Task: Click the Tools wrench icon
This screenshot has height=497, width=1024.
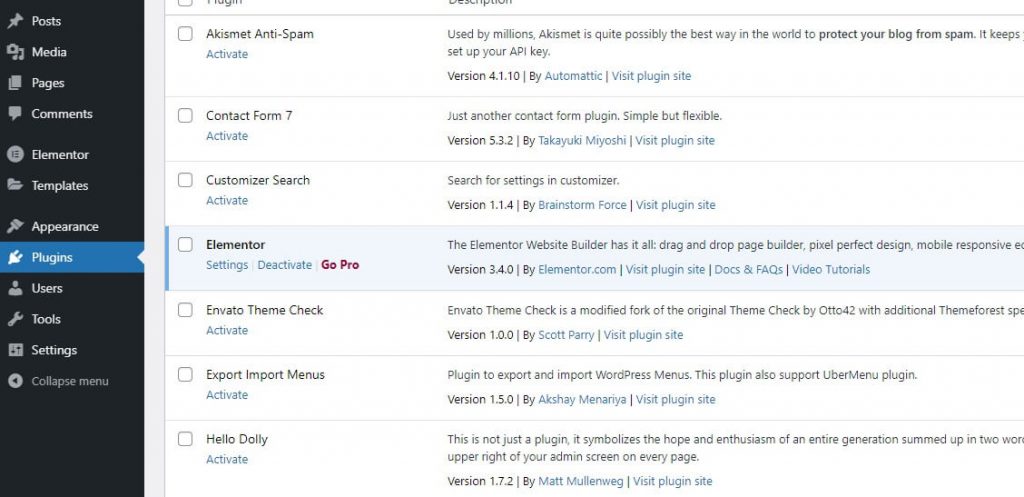Action: 15,319
